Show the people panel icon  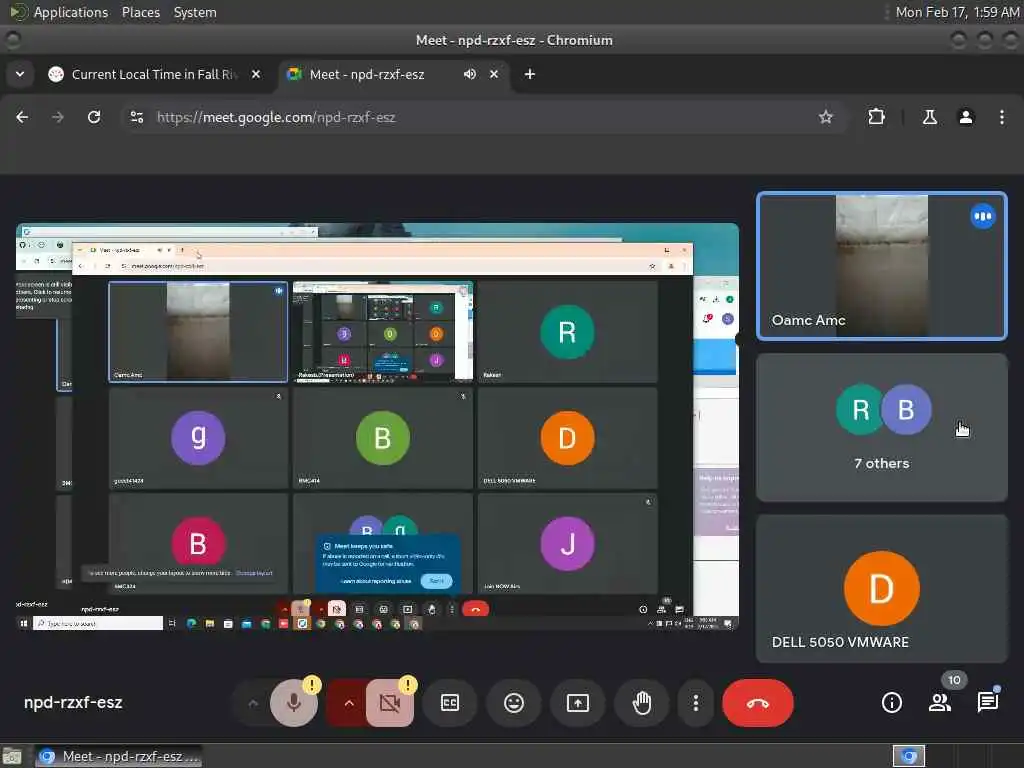click(x=940, y=703)
